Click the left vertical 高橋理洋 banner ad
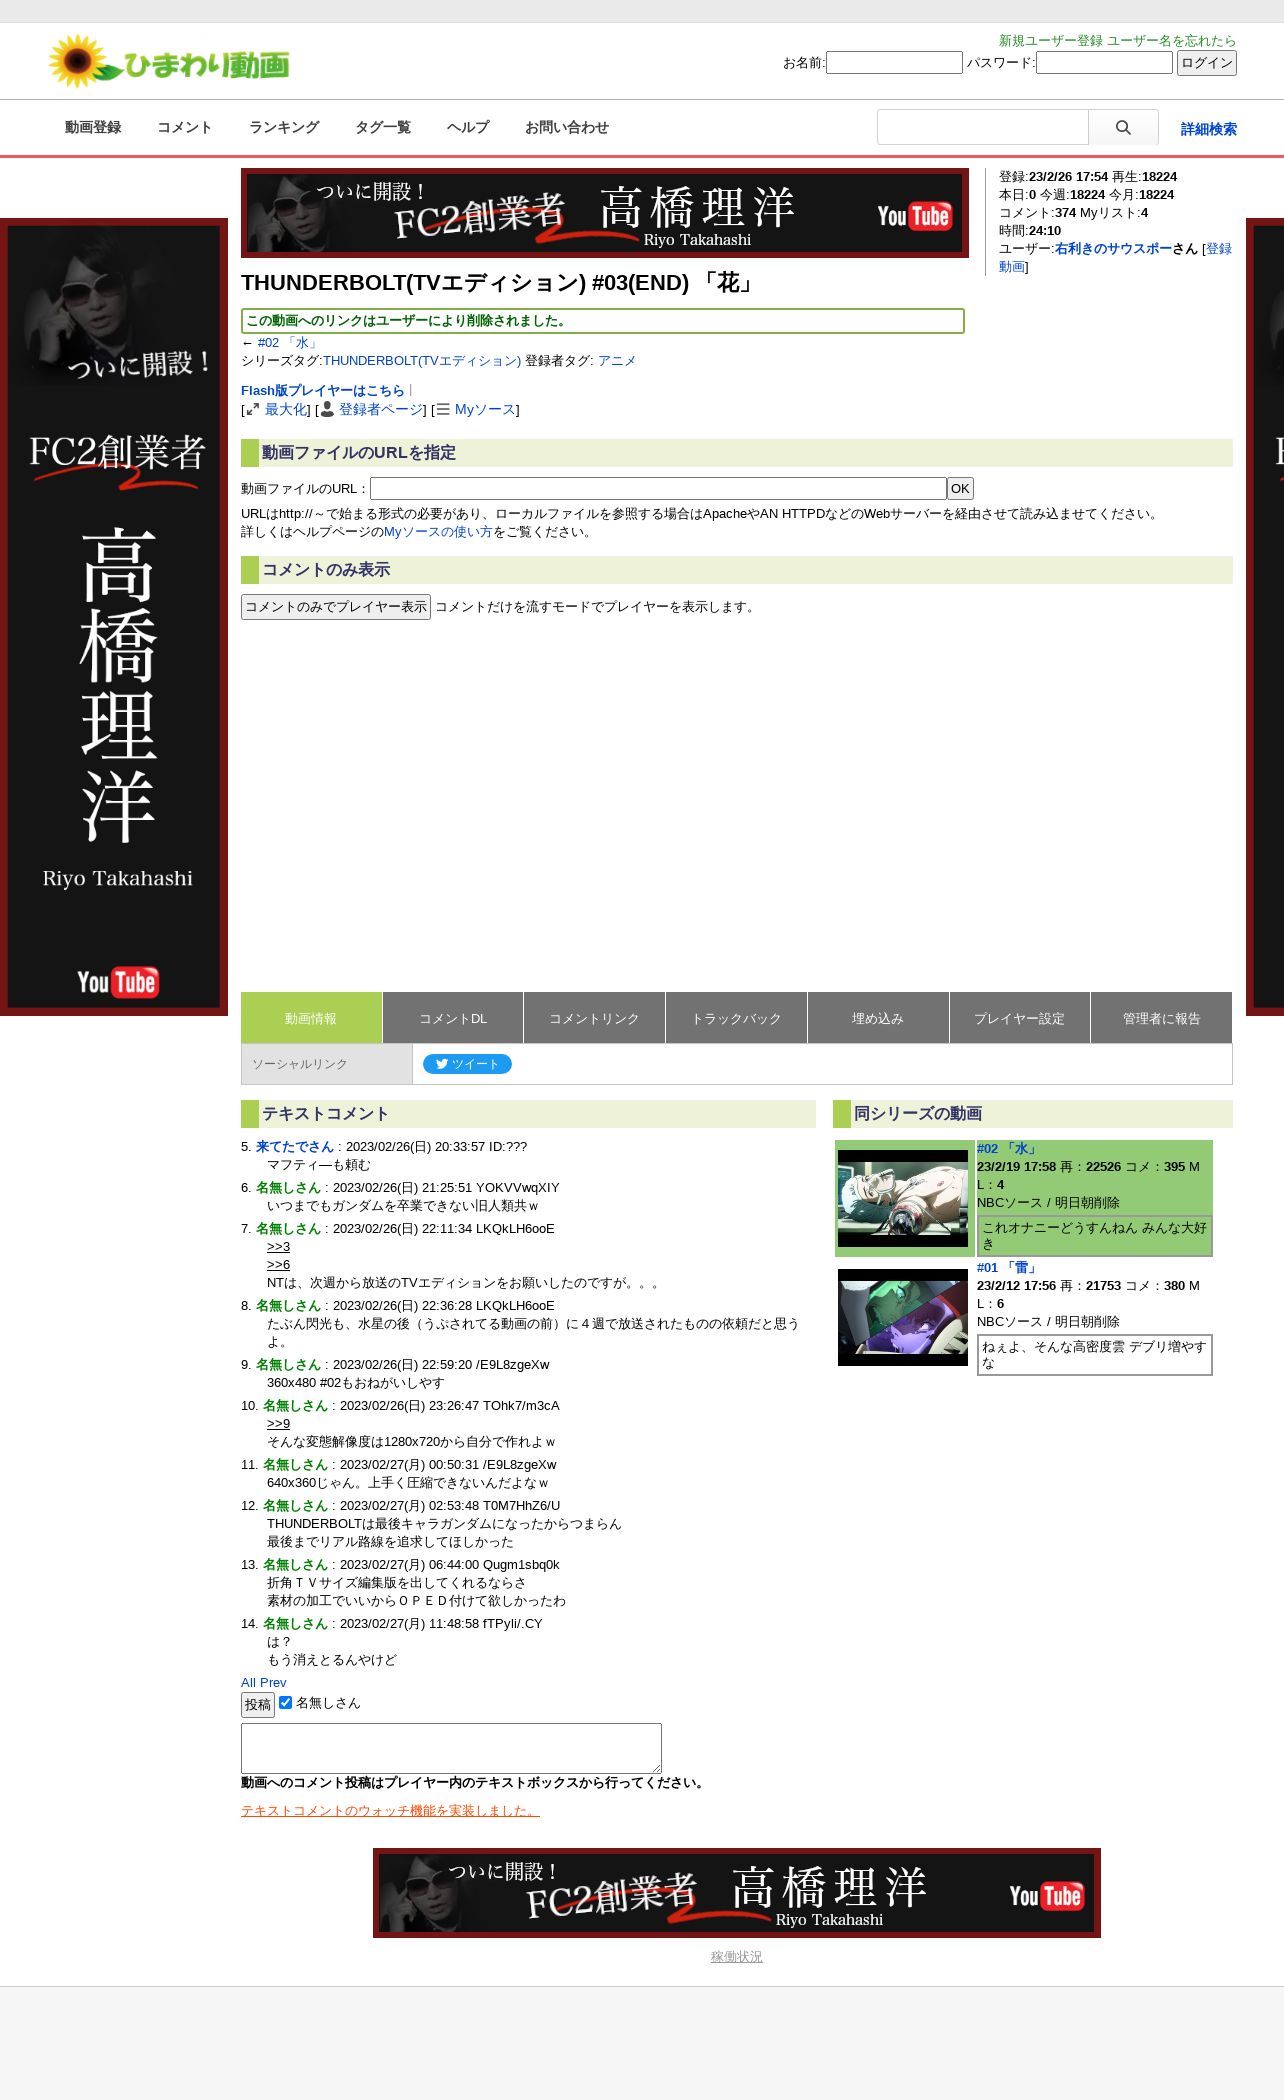The image size is (1284, 2100). click(114, 617)
